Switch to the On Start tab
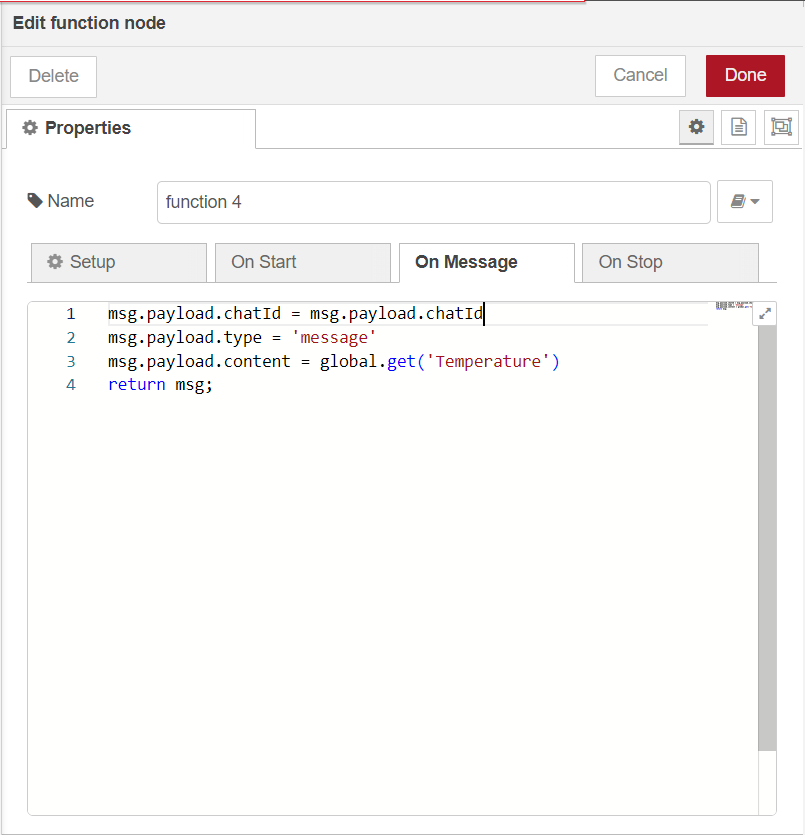 pyautogui.click(x=302, y=262)
